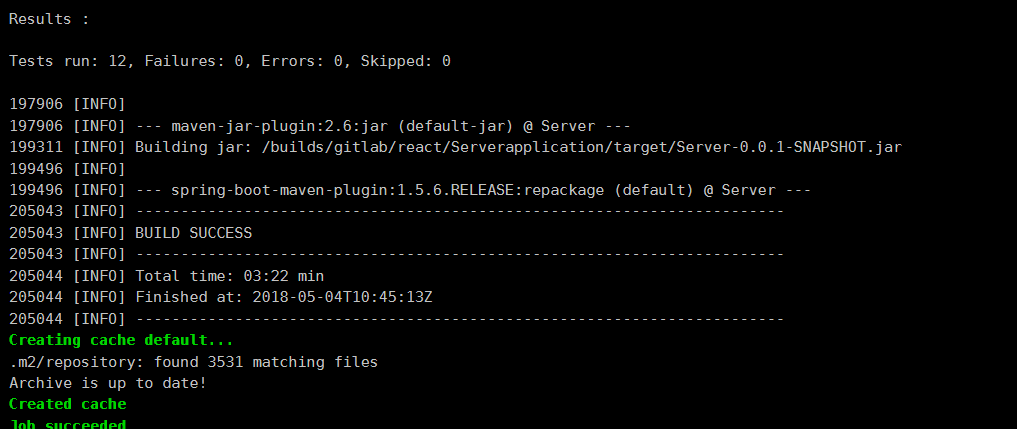Click the "Archive is up to date!" line
The height and width of the screenshot is (429, 1017).
click(x=107, y=383)
